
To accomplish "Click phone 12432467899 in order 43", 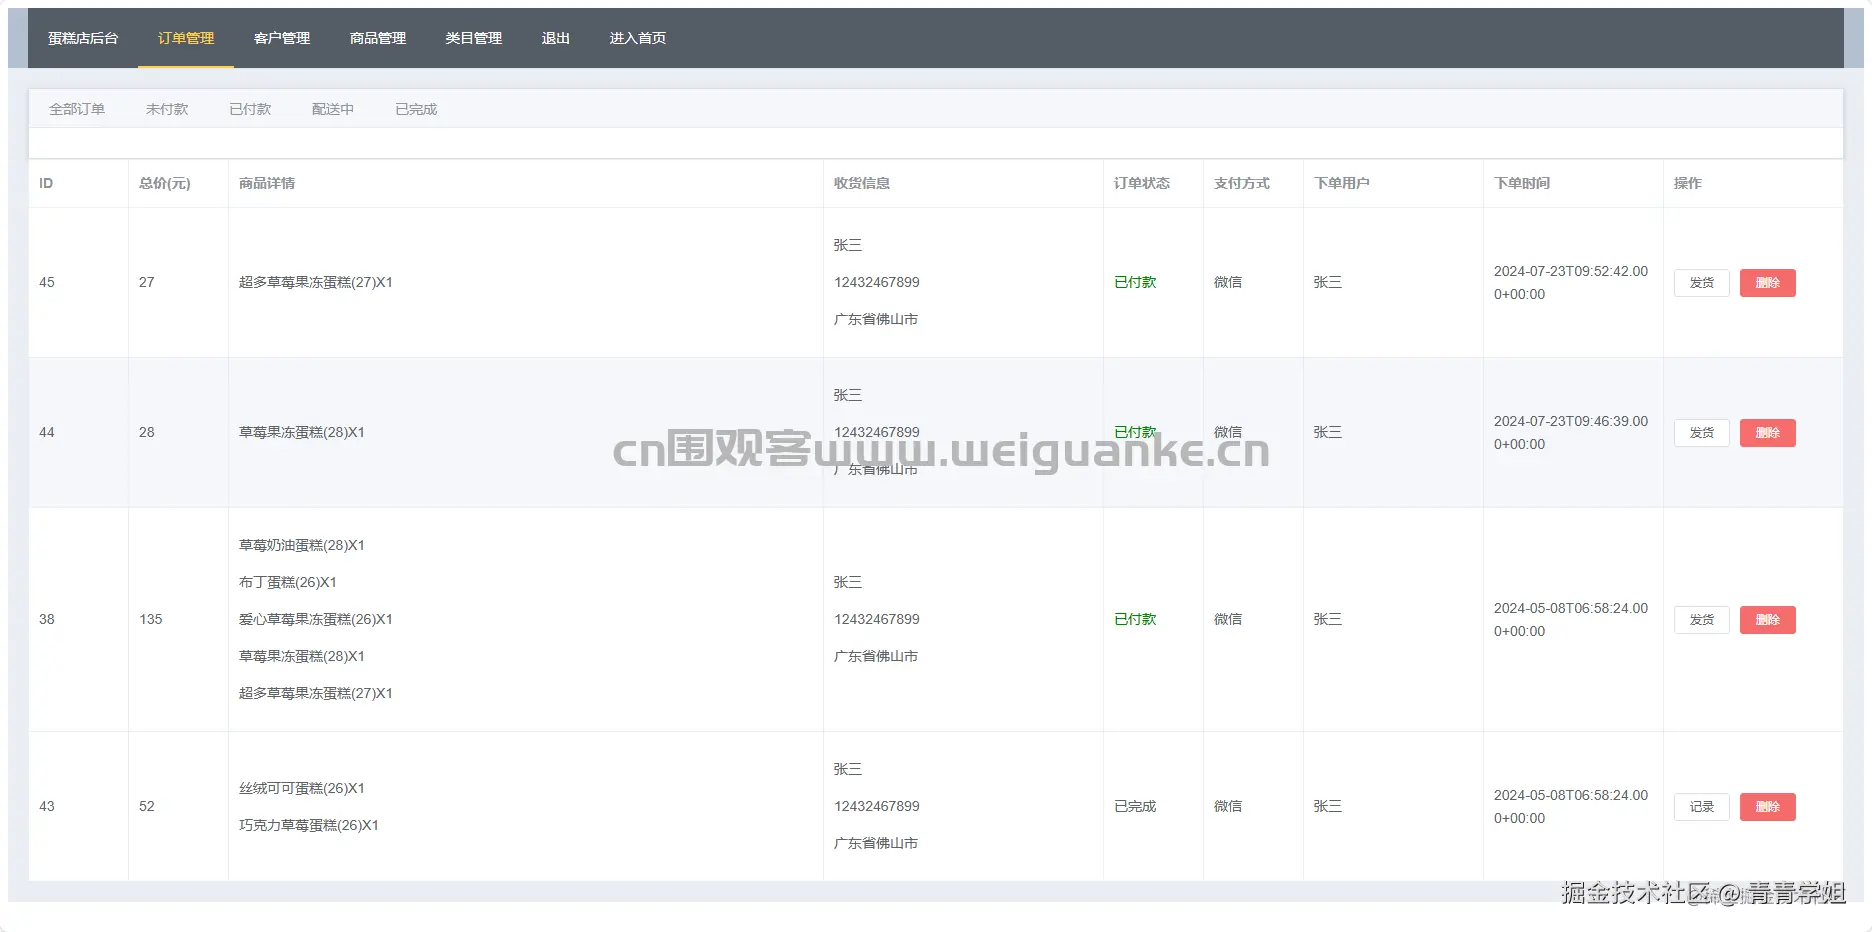I will [x=877, y=806].
